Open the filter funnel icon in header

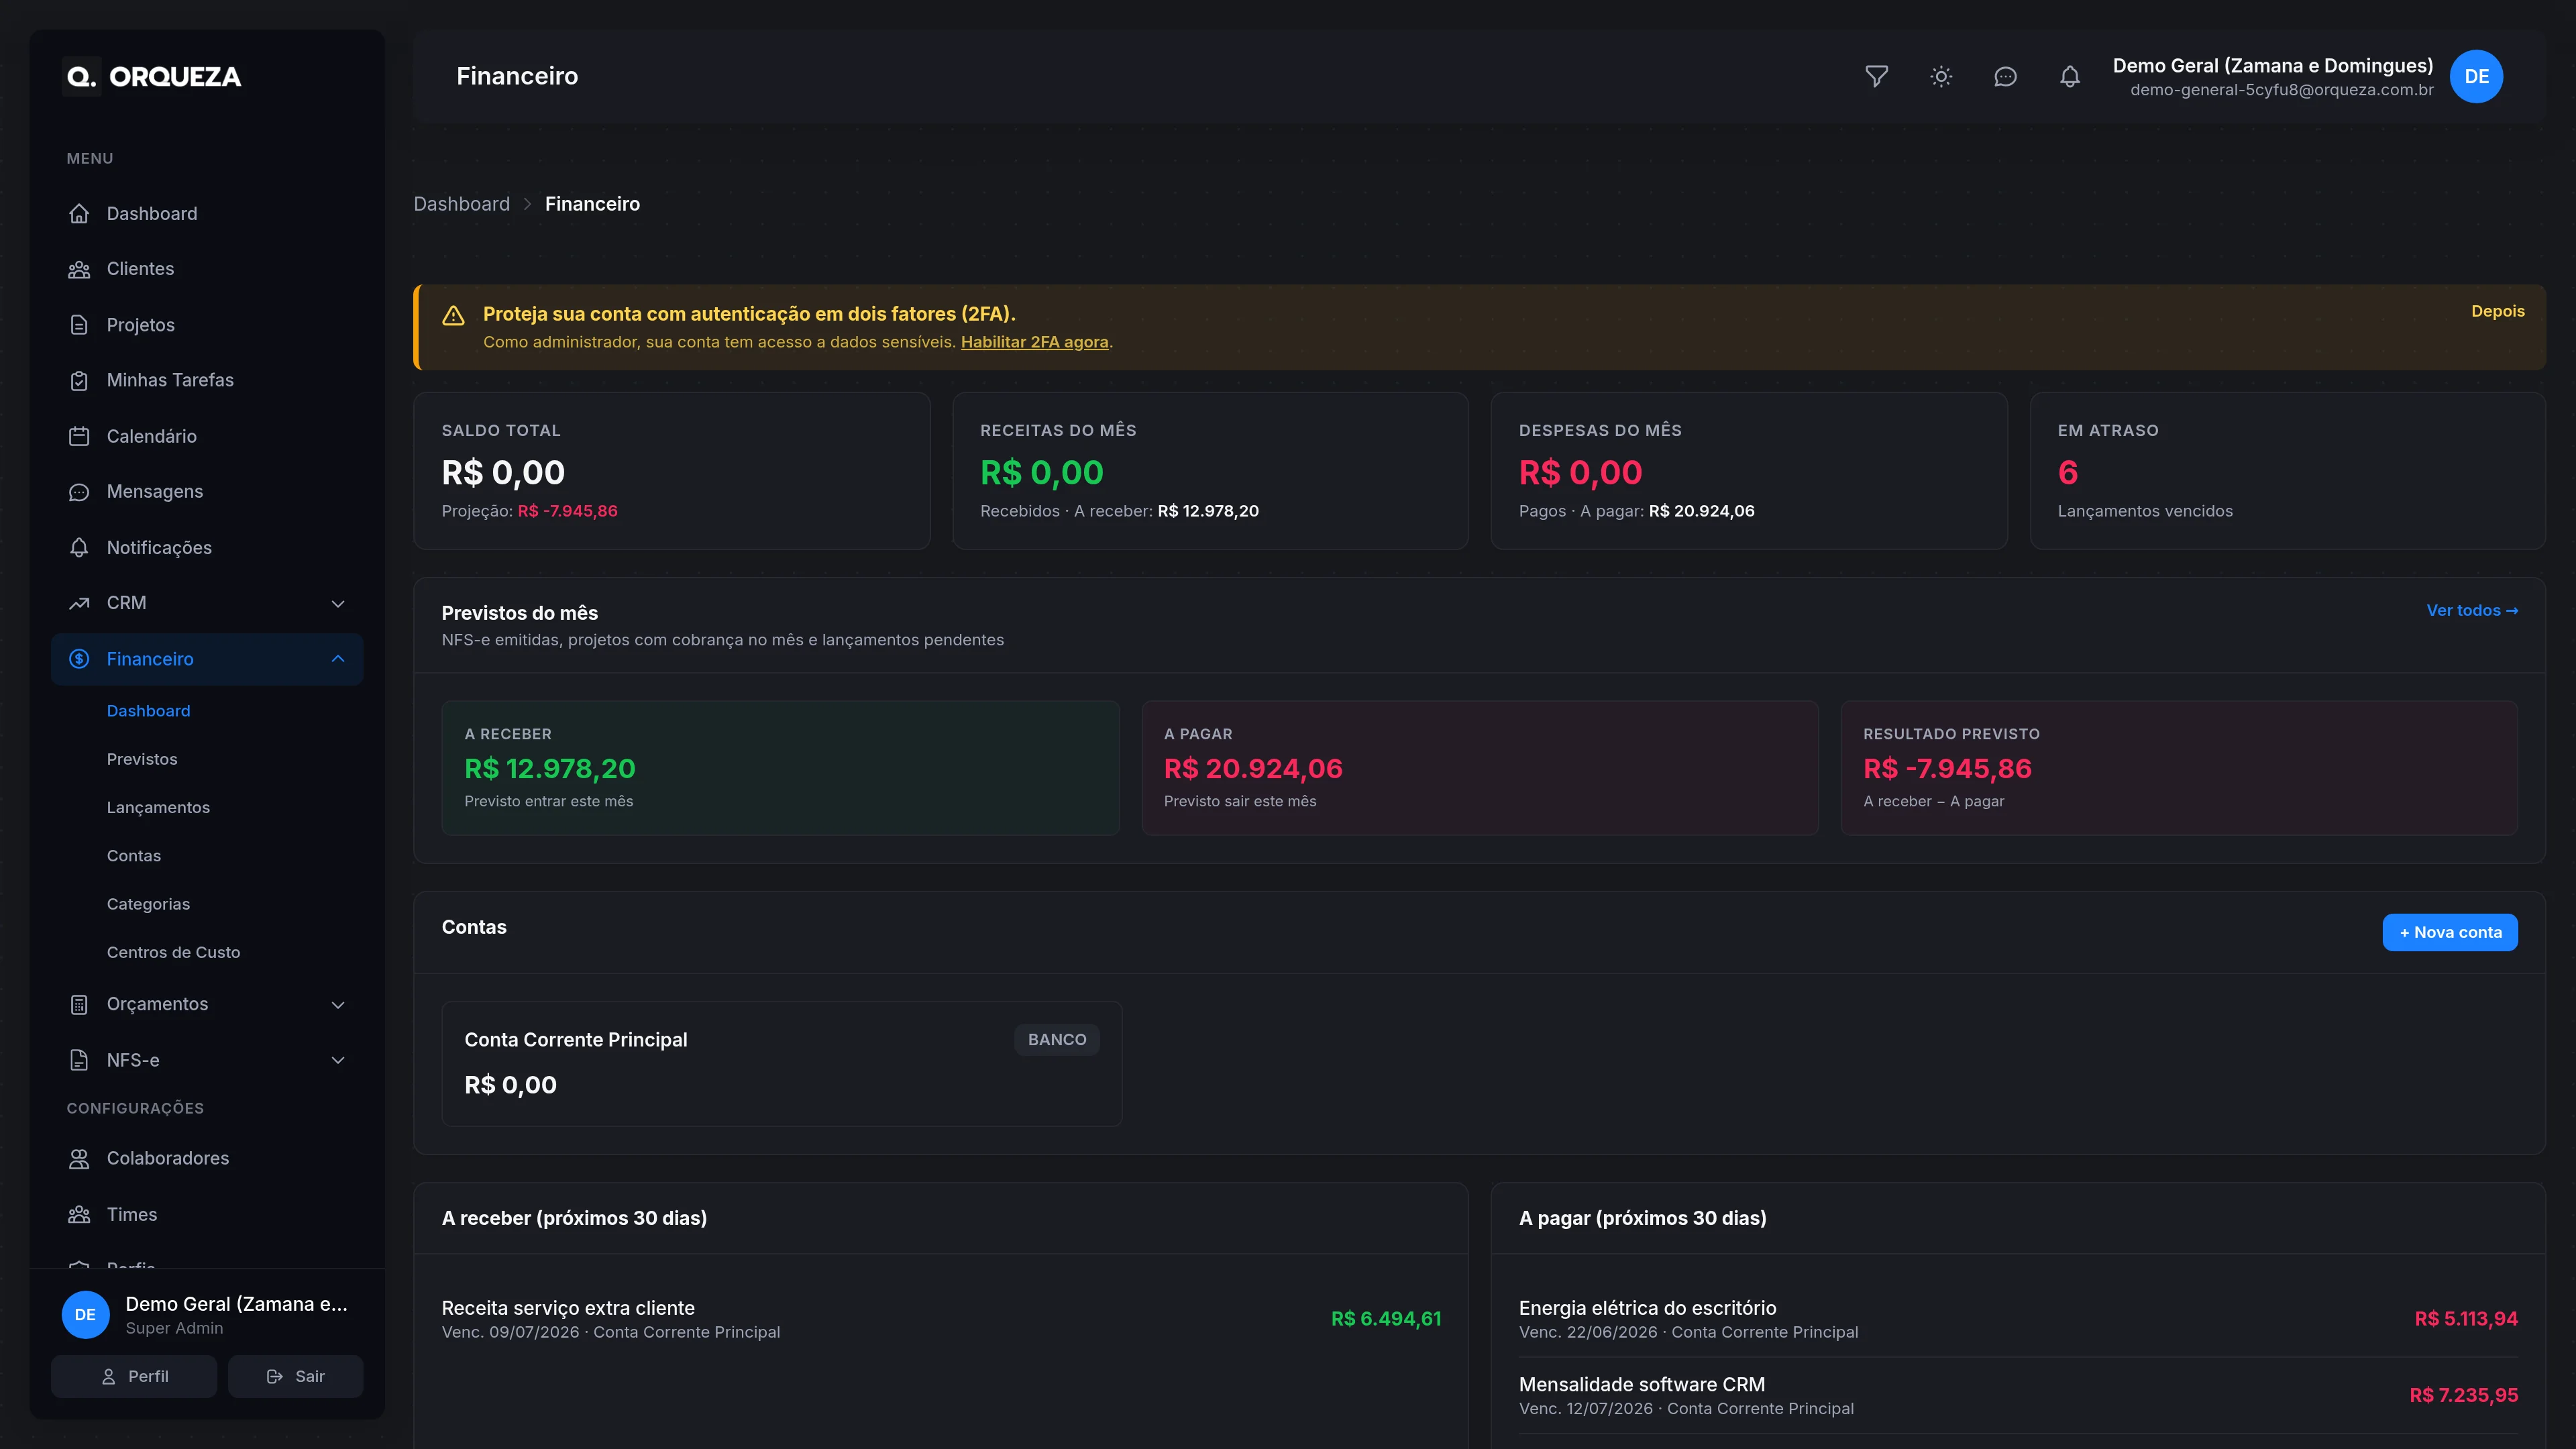pos(1876,77)
